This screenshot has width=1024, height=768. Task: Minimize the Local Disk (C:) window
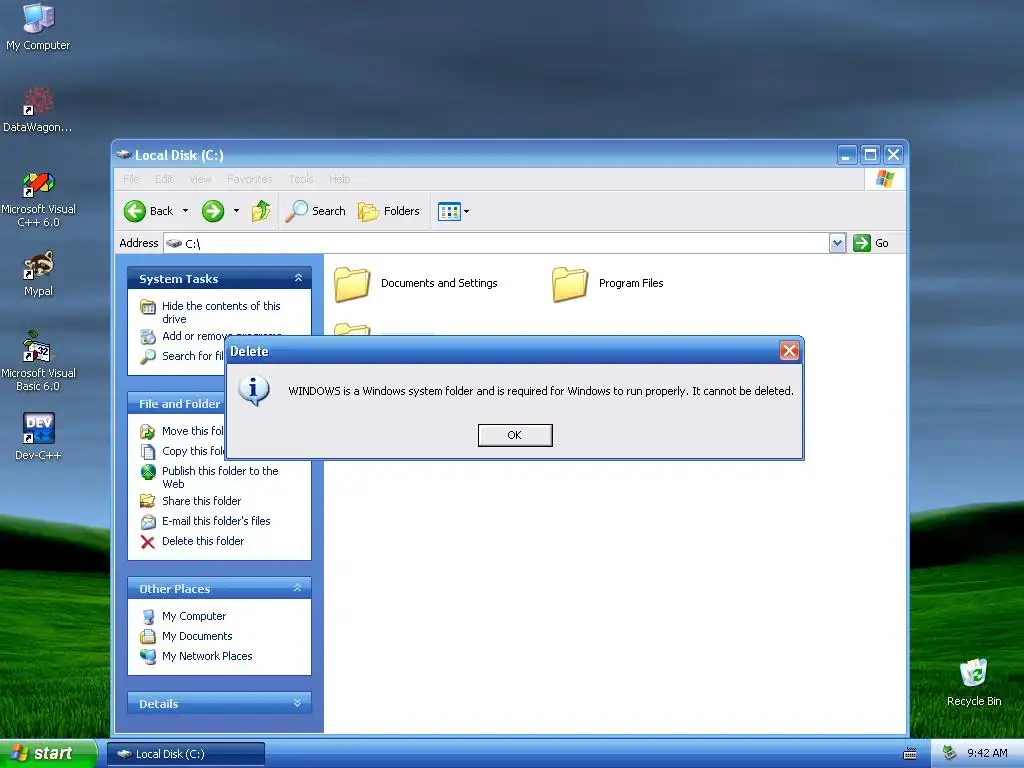tap(847, 155)
